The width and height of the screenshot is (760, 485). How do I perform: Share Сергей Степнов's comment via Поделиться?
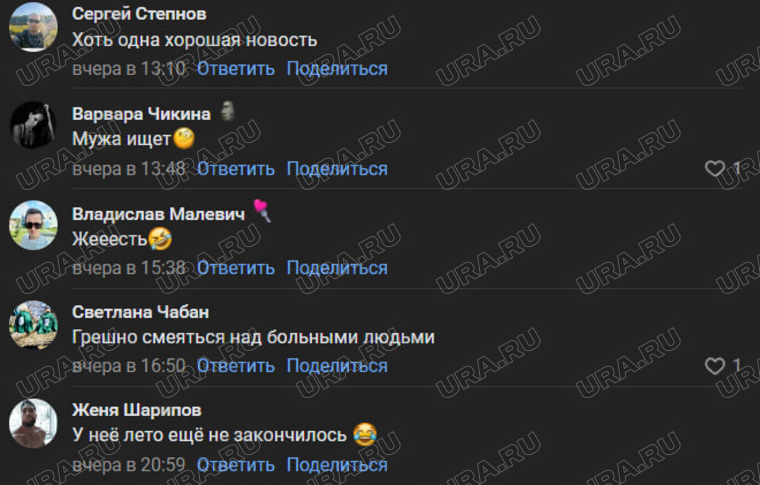click(x=337, y=69)
